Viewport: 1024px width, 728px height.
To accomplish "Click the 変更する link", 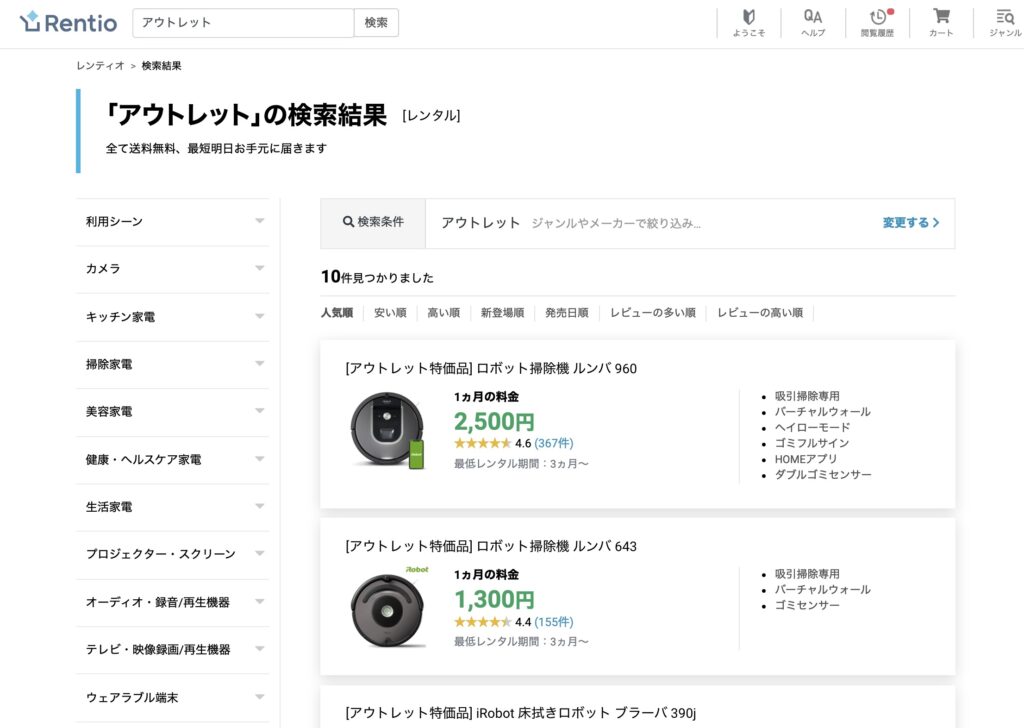I will pyautogui.click(x=910, y=223).
